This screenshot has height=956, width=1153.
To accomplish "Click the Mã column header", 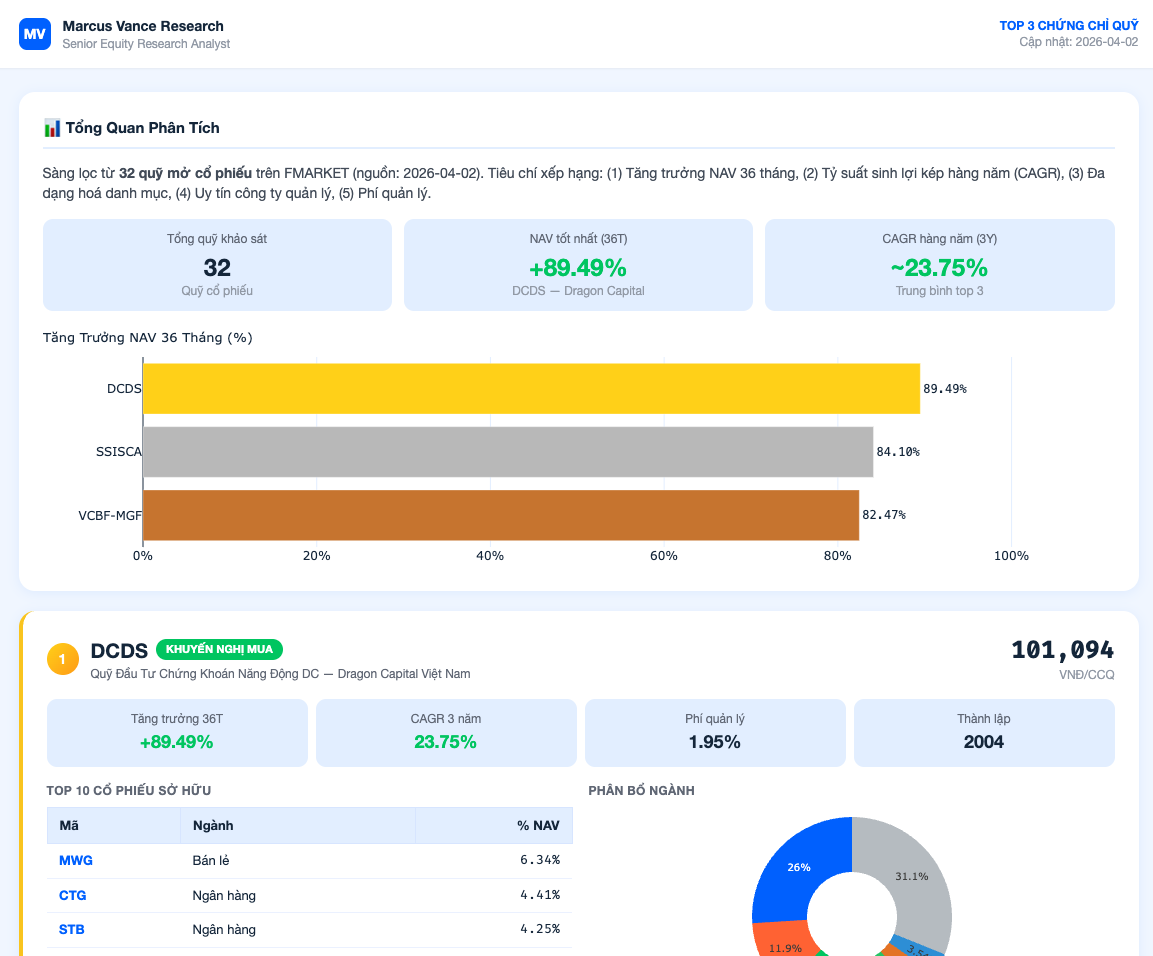I will (x=70, y=825).
